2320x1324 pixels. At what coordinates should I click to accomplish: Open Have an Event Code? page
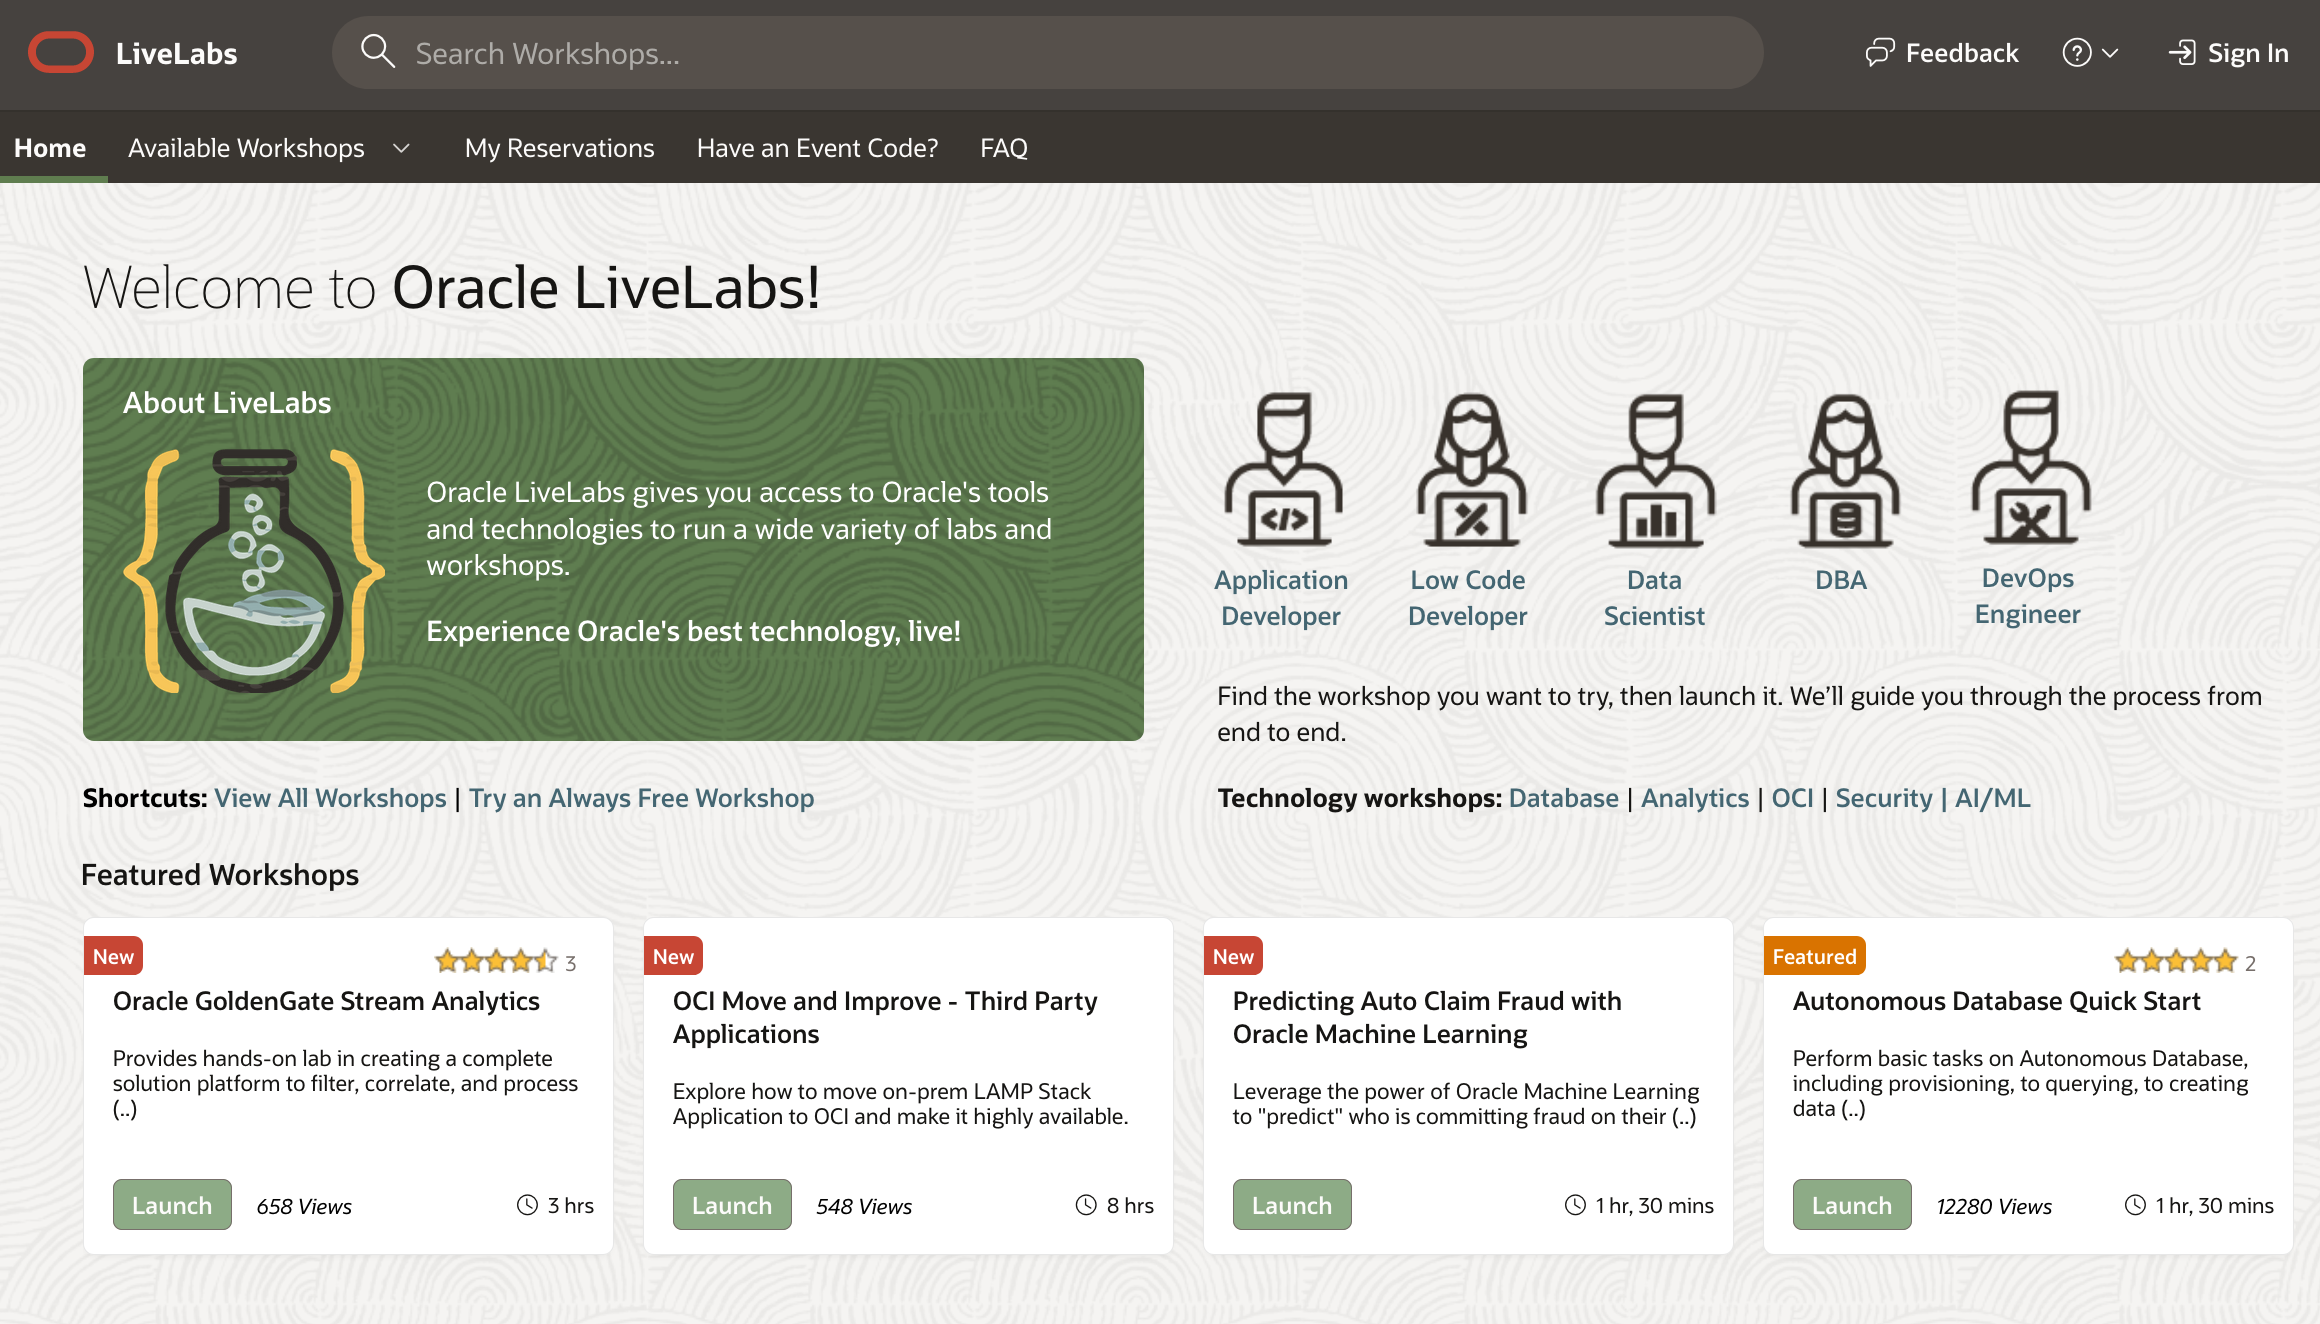tap(817, 148)
